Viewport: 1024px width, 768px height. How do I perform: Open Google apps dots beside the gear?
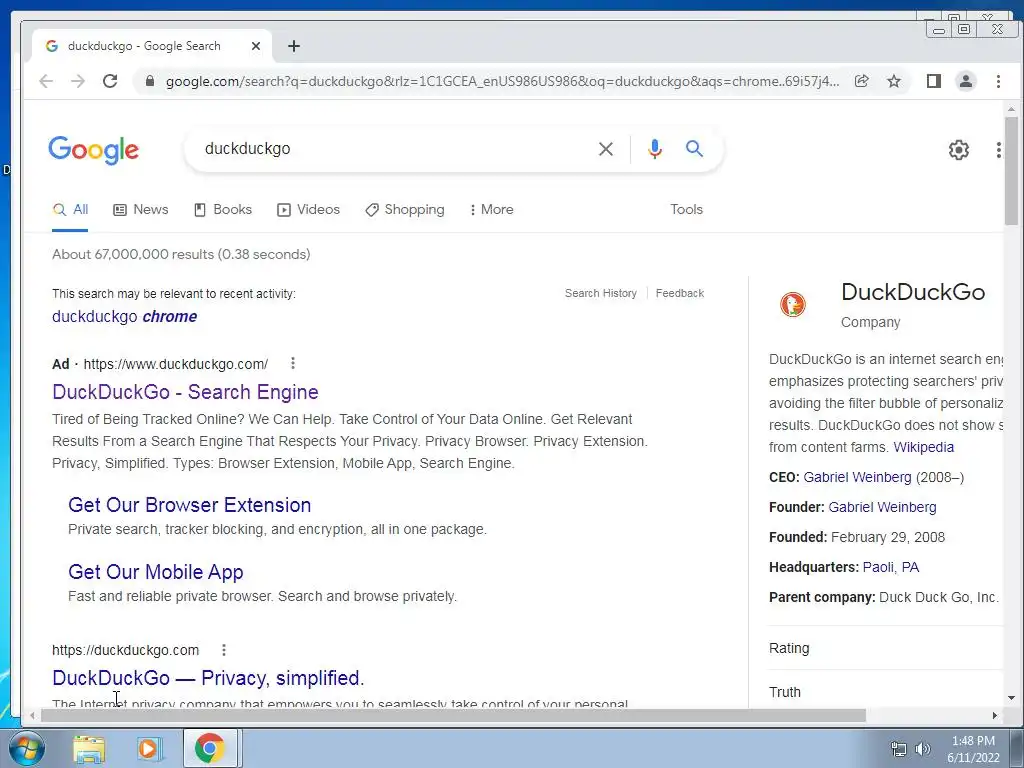click(999, 150)
